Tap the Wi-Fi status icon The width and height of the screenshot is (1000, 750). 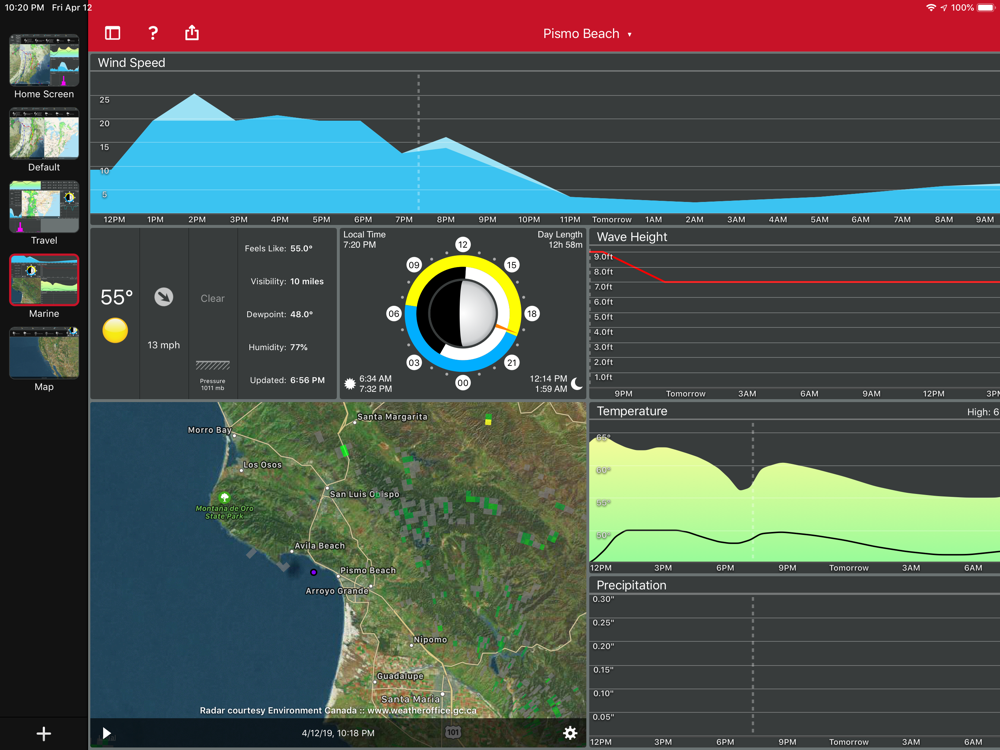click(931, 8)
